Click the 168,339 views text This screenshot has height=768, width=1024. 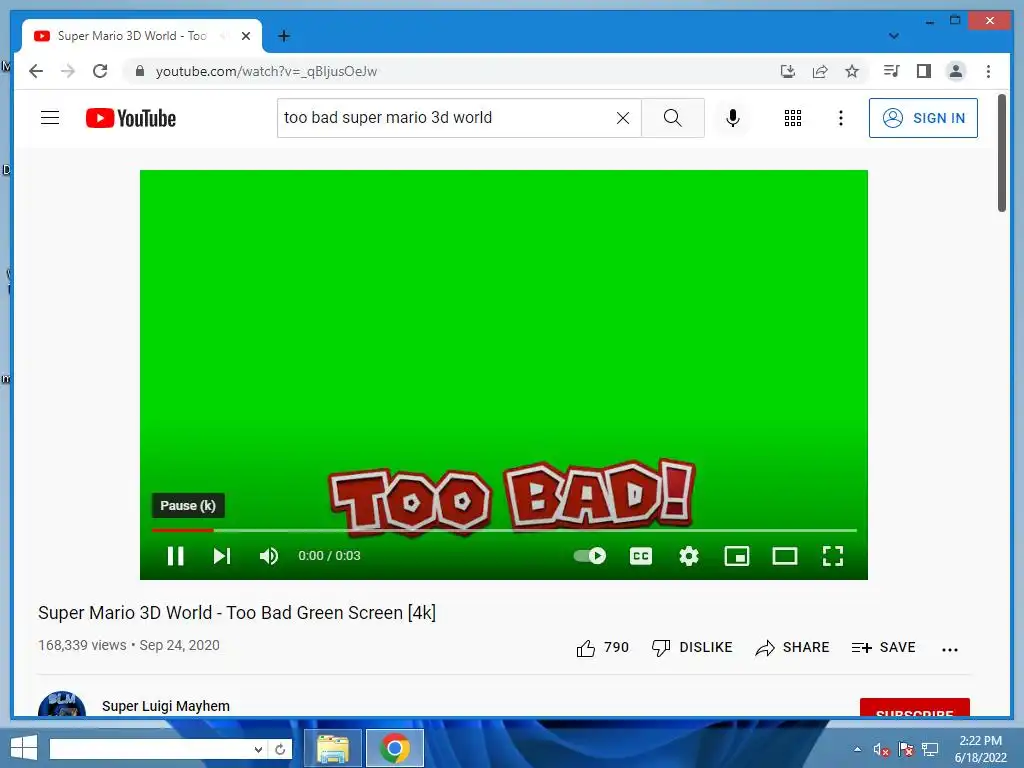tap(82, 645)
